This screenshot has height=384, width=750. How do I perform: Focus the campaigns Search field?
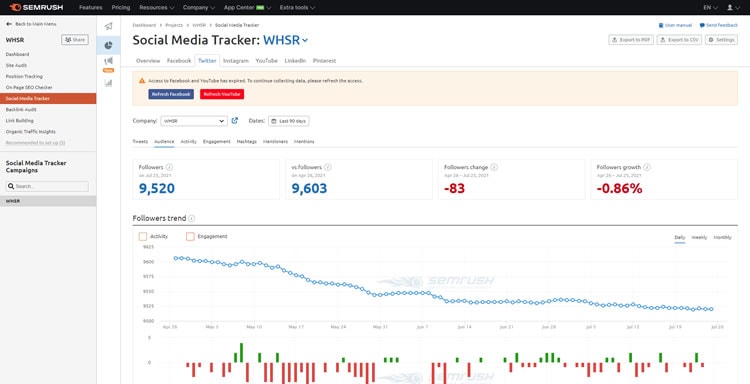(47, 186)
